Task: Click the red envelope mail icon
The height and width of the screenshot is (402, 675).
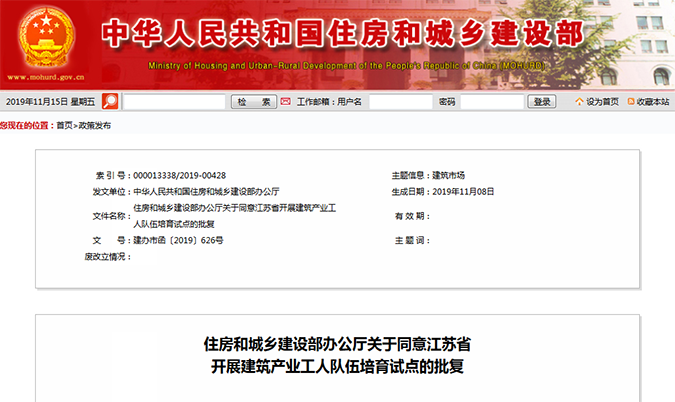Action: 285,102
